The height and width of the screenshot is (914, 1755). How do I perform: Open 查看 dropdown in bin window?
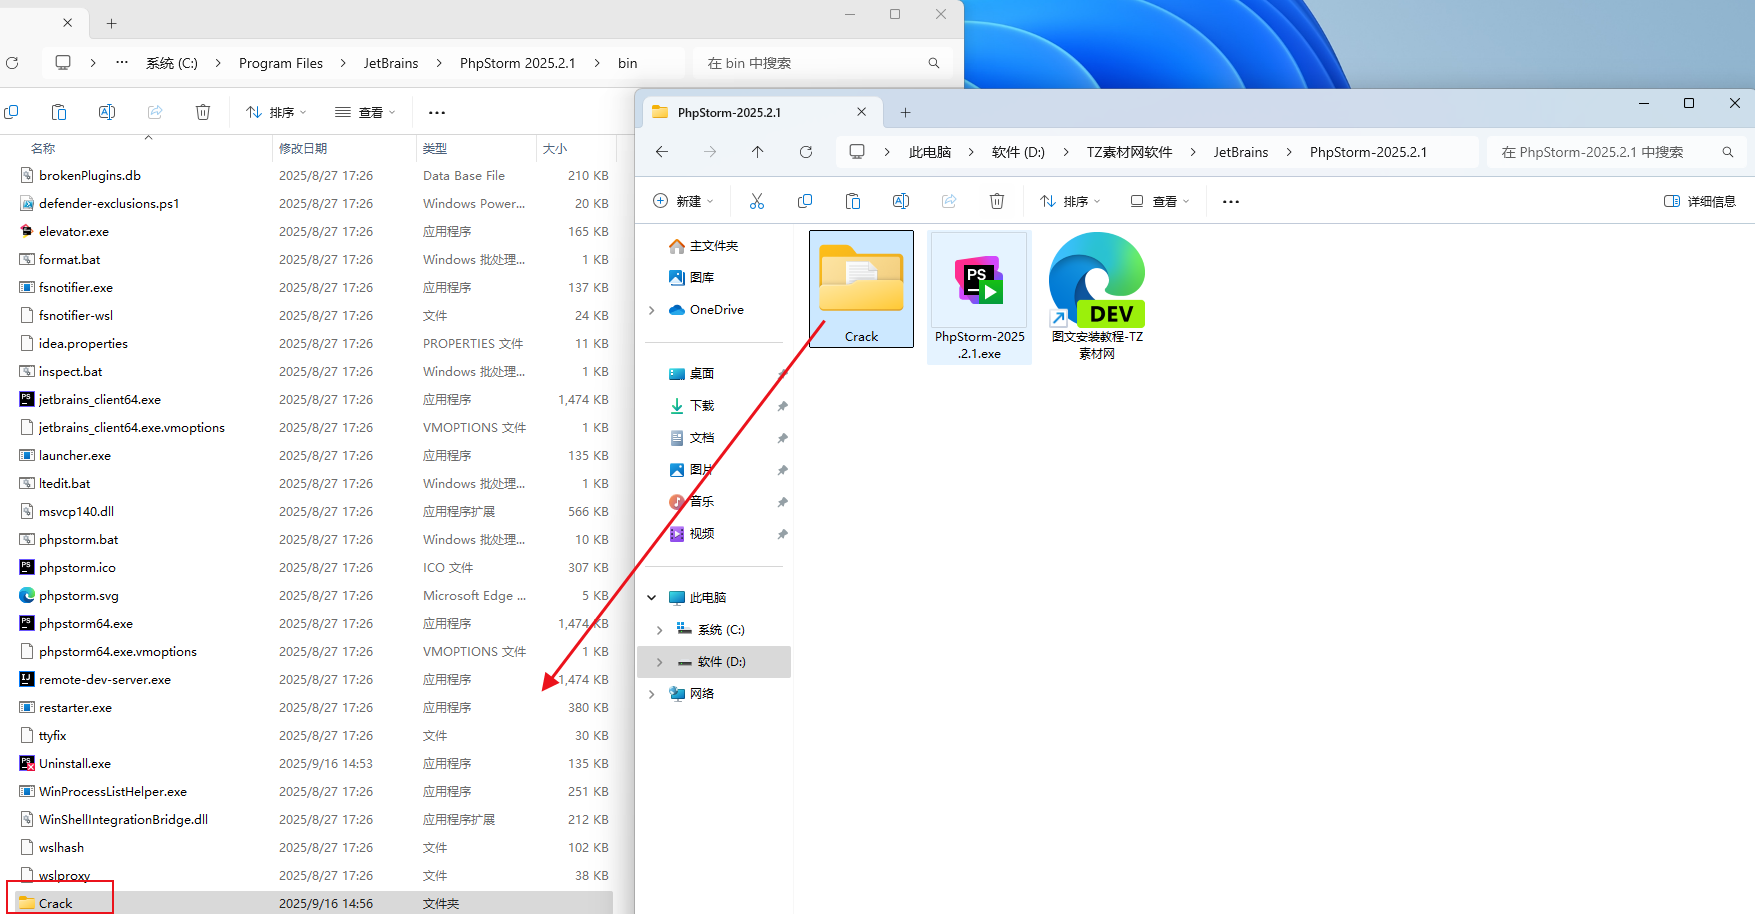pyautogui.click(x=365, y=112)
